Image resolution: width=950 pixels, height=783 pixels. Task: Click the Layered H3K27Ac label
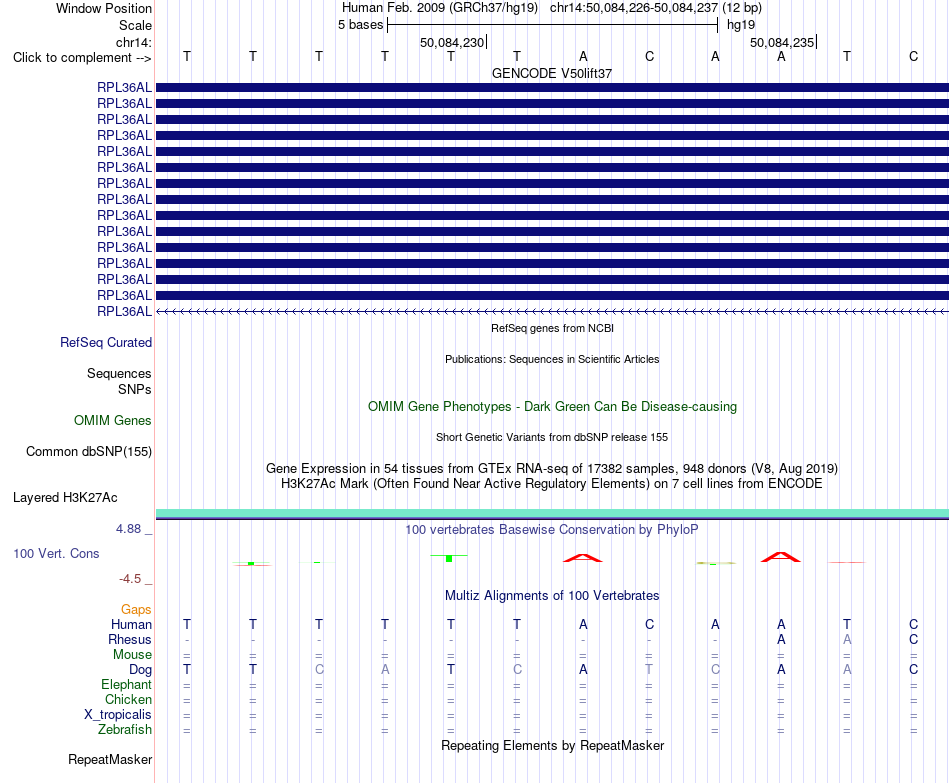[x=65, y=498]
